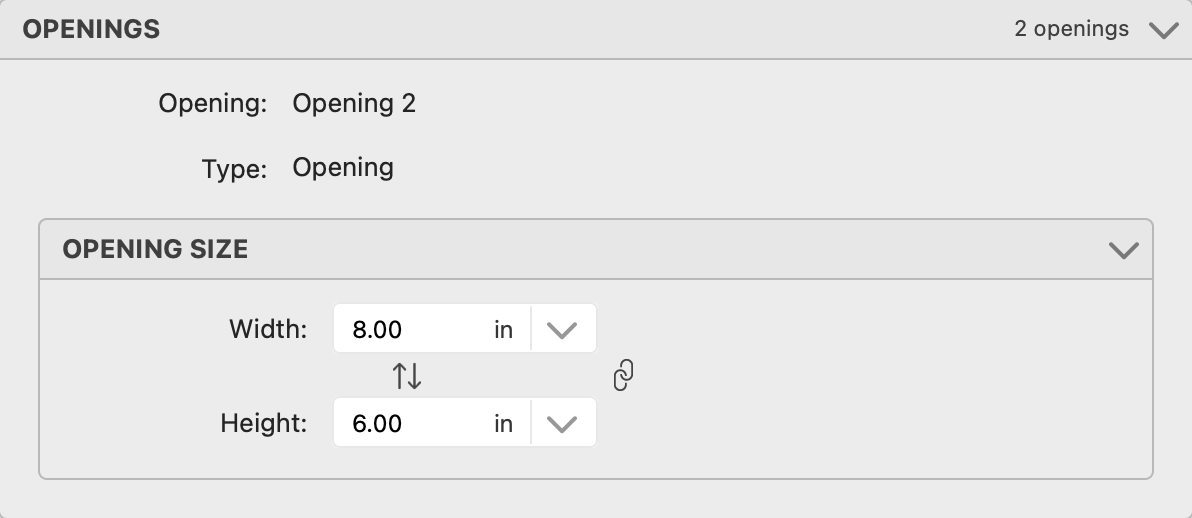Collapse the Openings panel chevron
The image size is (1192, 518).
tap(1163, 30)
